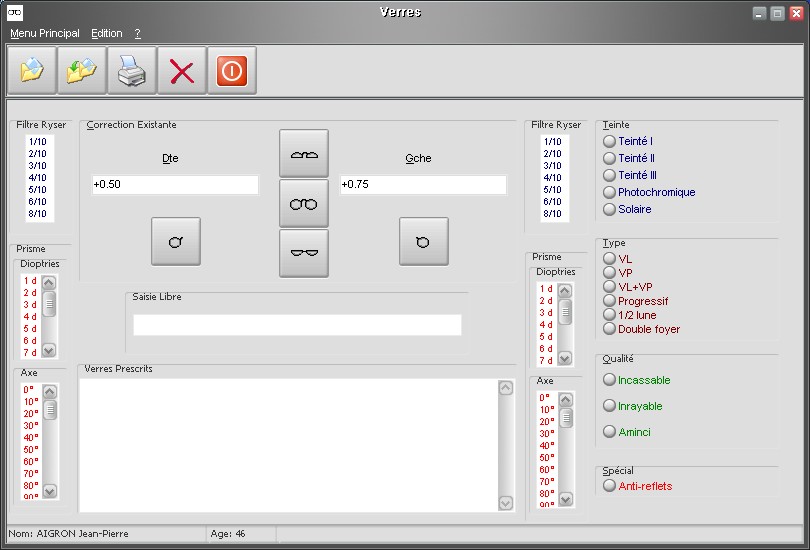Click down arrow of Verres Prescrits scrollbar
Screen dimensions: 810x550
tap(506, 502)
